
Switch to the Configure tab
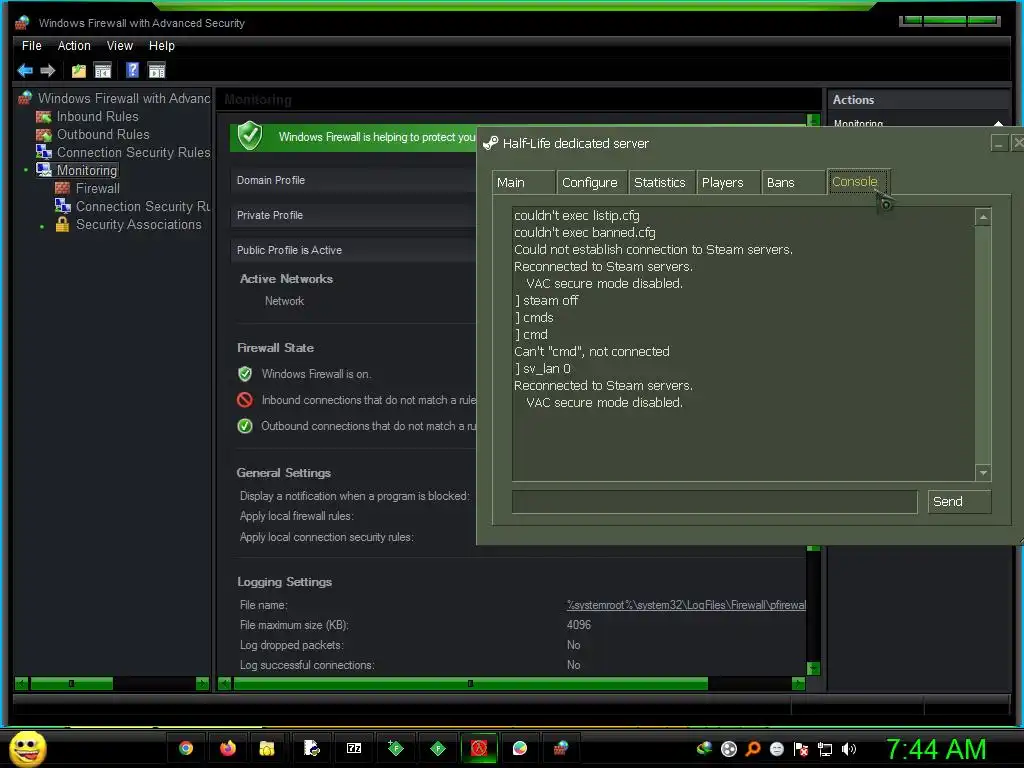591,182
